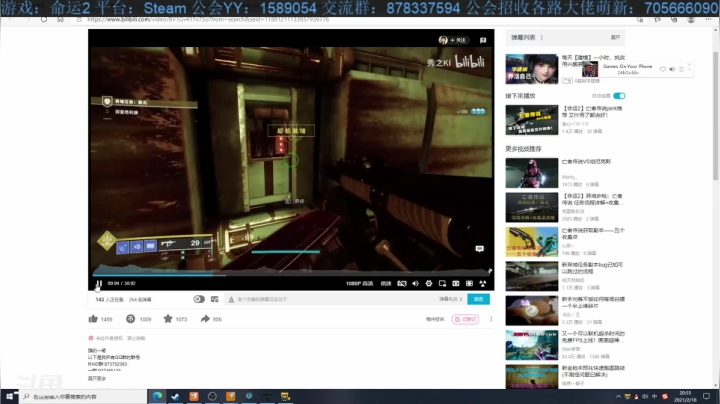Give coins with the coin icon
This screenshot has height=404, width=720.
[130, 319]
